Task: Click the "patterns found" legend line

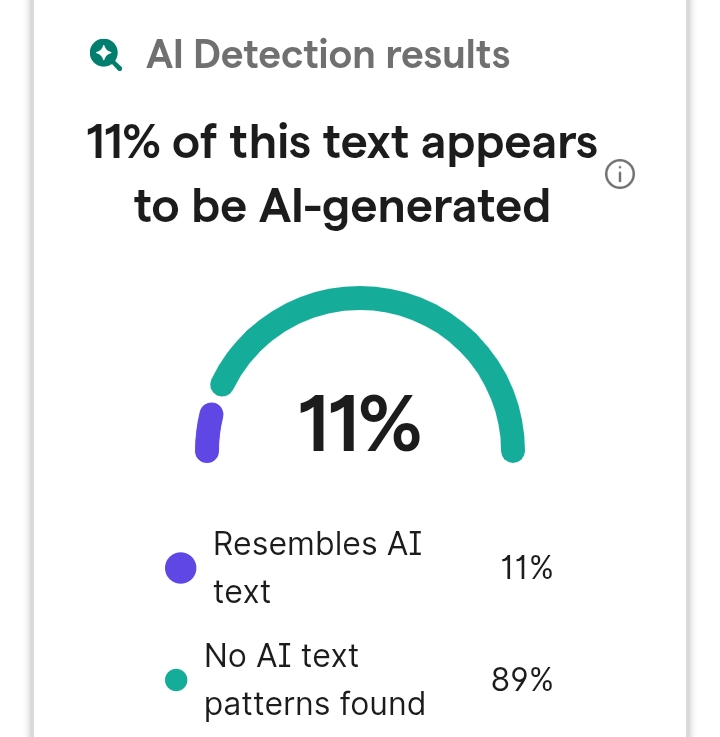Action: (x=315, y=705)
